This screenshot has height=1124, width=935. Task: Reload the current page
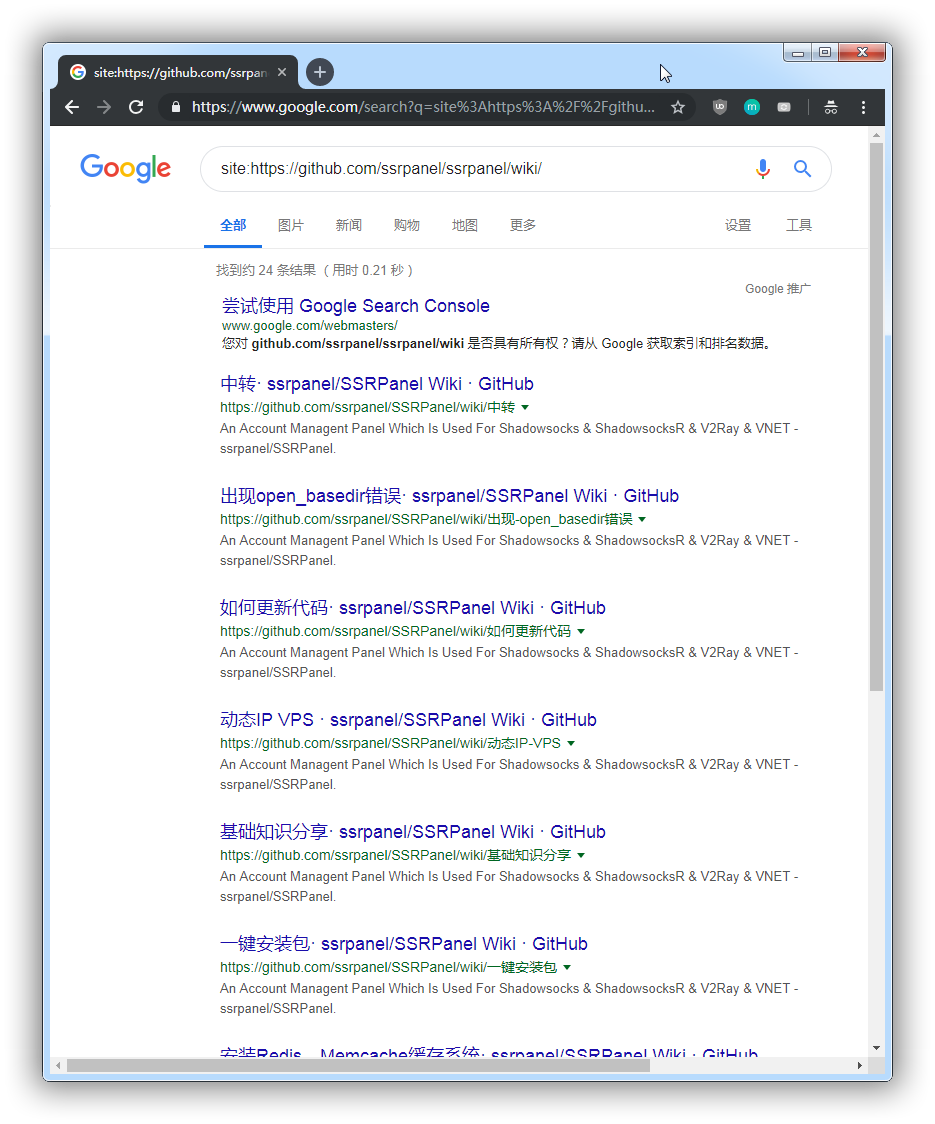click(x=136, y=108)
